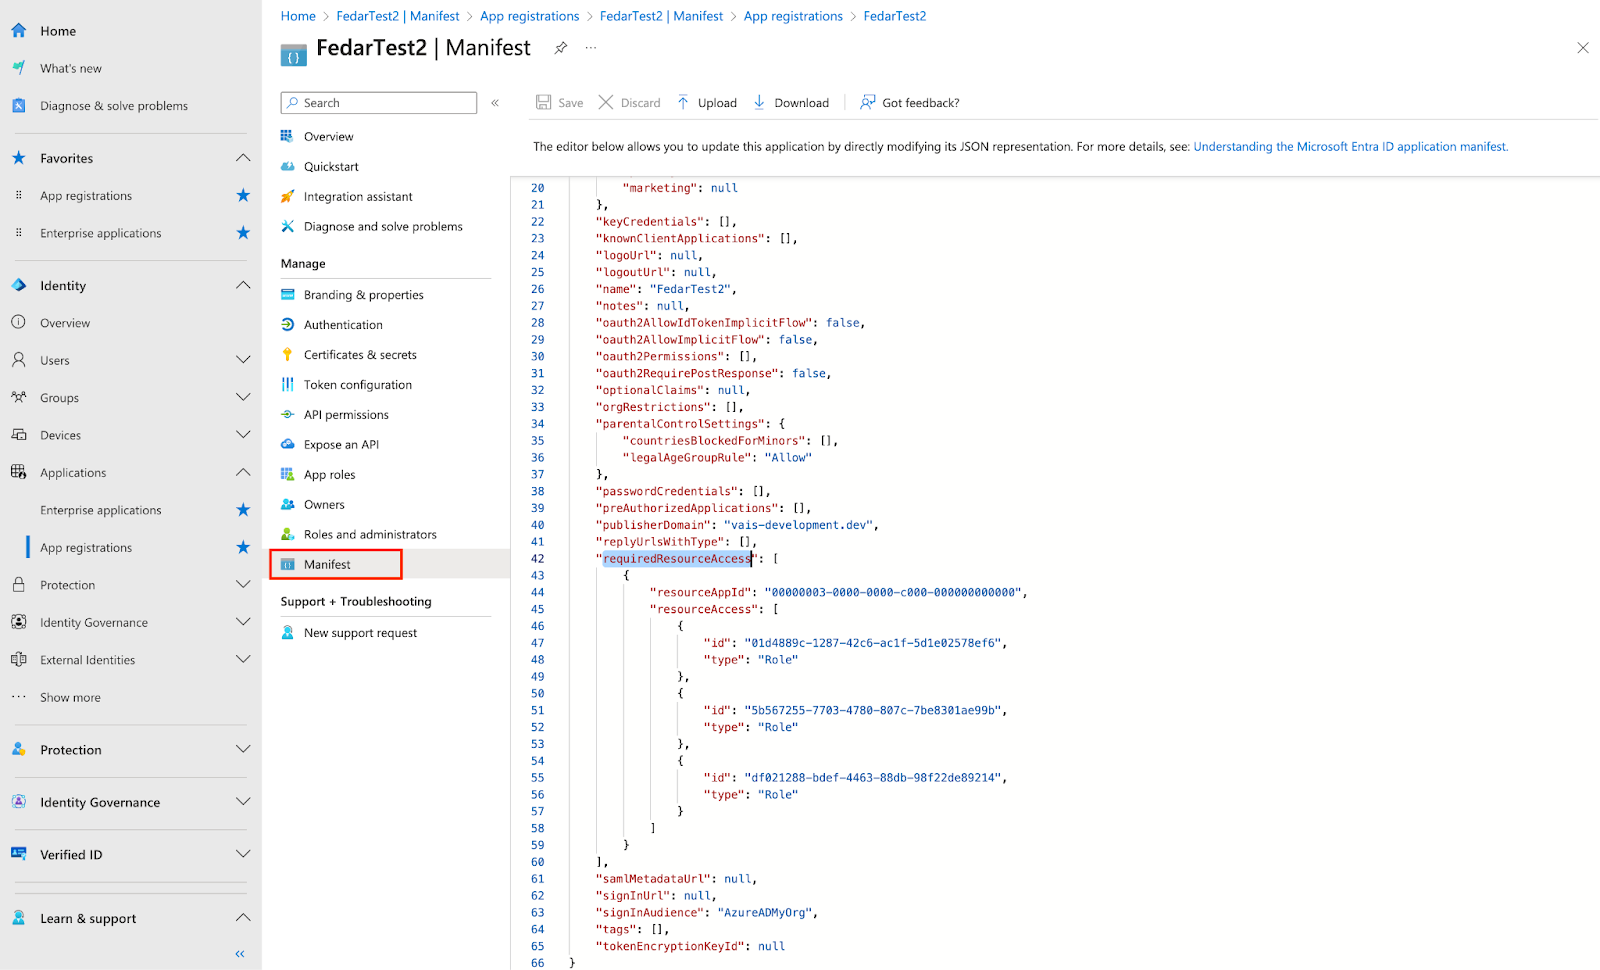Switch to Token configuration
The width and height of the screenshot is (1600, 970).
pos(356,384)
